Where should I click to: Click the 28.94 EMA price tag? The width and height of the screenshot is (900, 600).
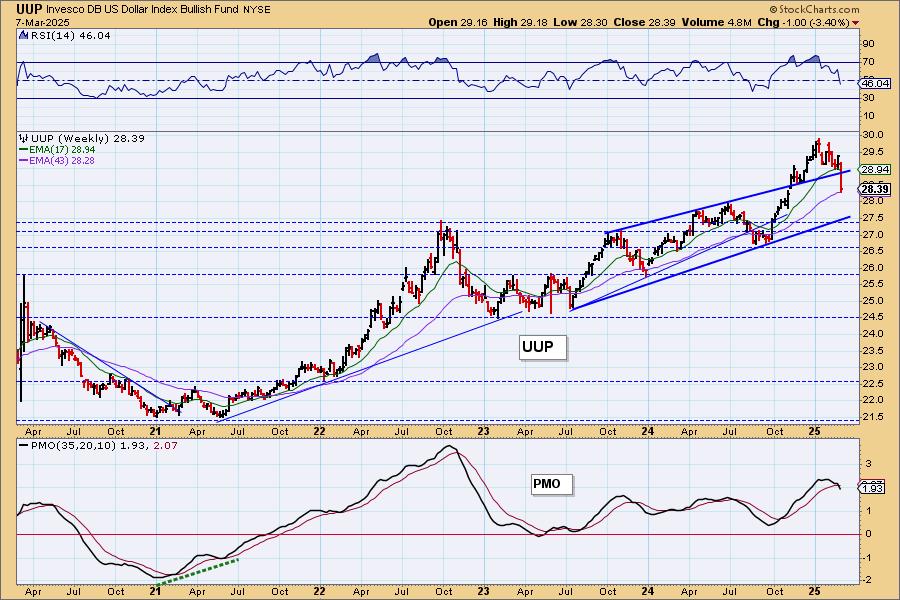pyautogui.click(x=875, y=169)
